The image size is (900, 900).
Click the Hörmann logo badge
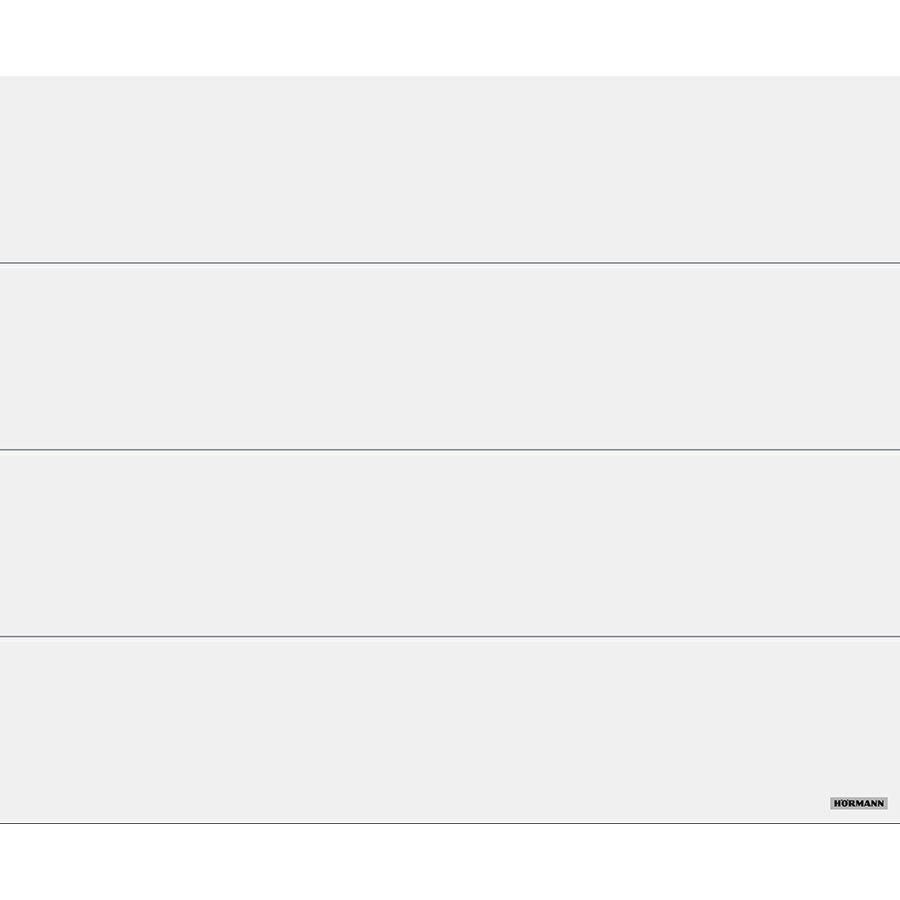[x=858, y=803]
